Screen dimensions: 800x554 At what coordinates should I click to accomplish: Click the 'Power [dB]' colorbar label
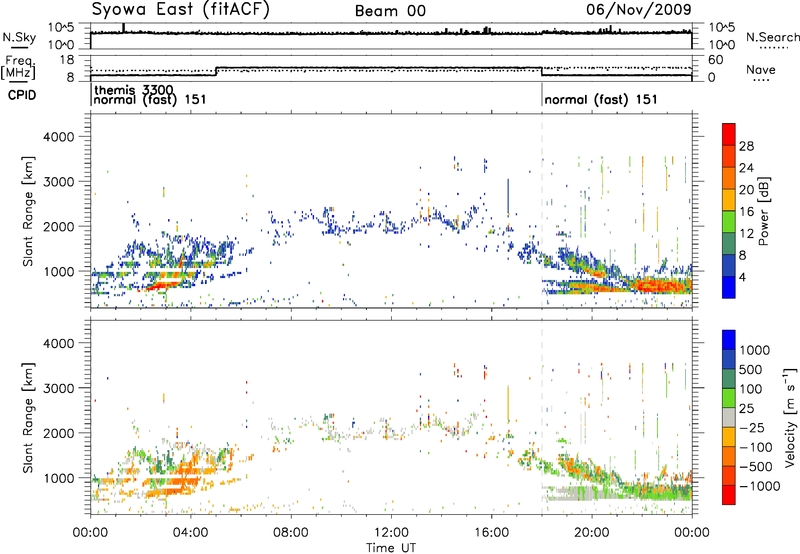(x=763, y=211)
